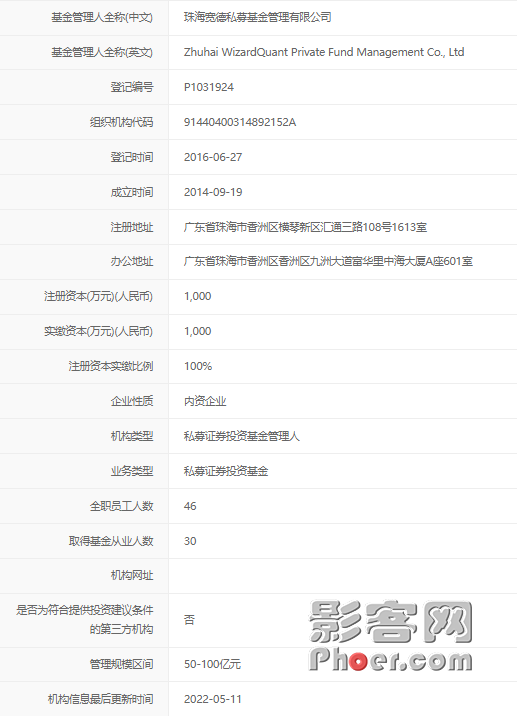
Task: Click the label 办公地址
Action: click(x=132, y=262)
